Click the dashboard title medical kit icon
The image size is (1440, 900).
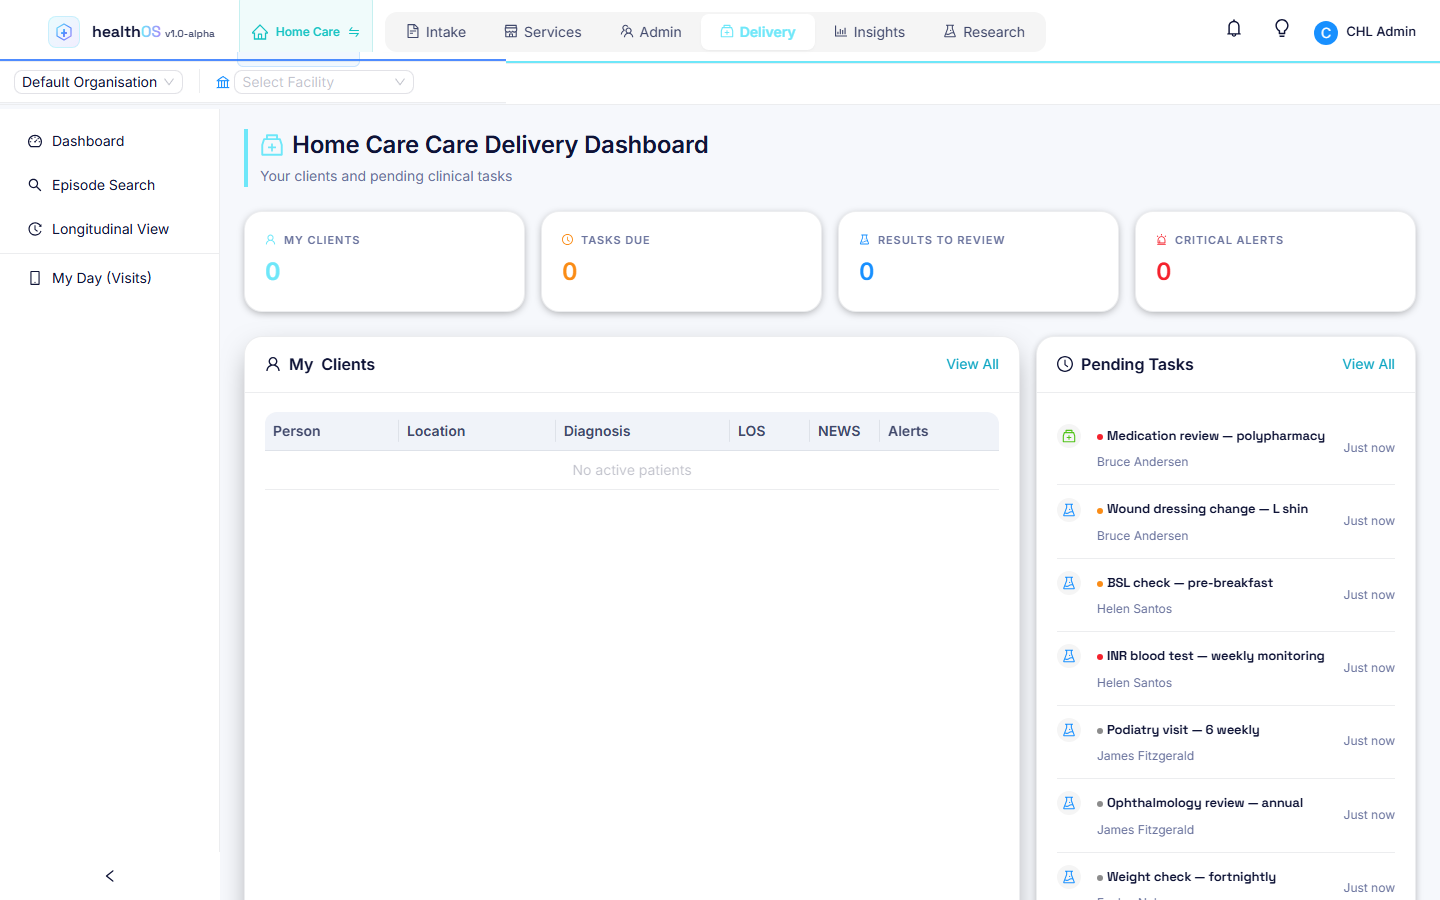272,146
